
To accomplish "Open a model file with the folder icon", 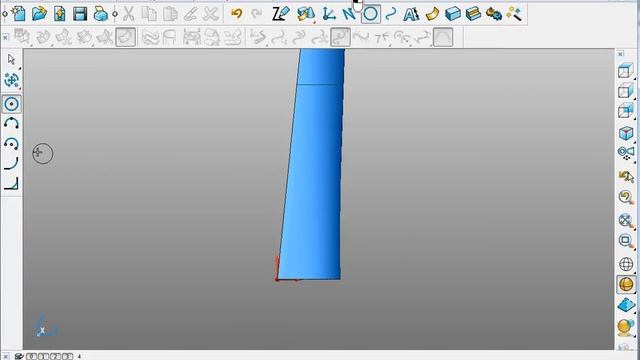I will 39,14.
